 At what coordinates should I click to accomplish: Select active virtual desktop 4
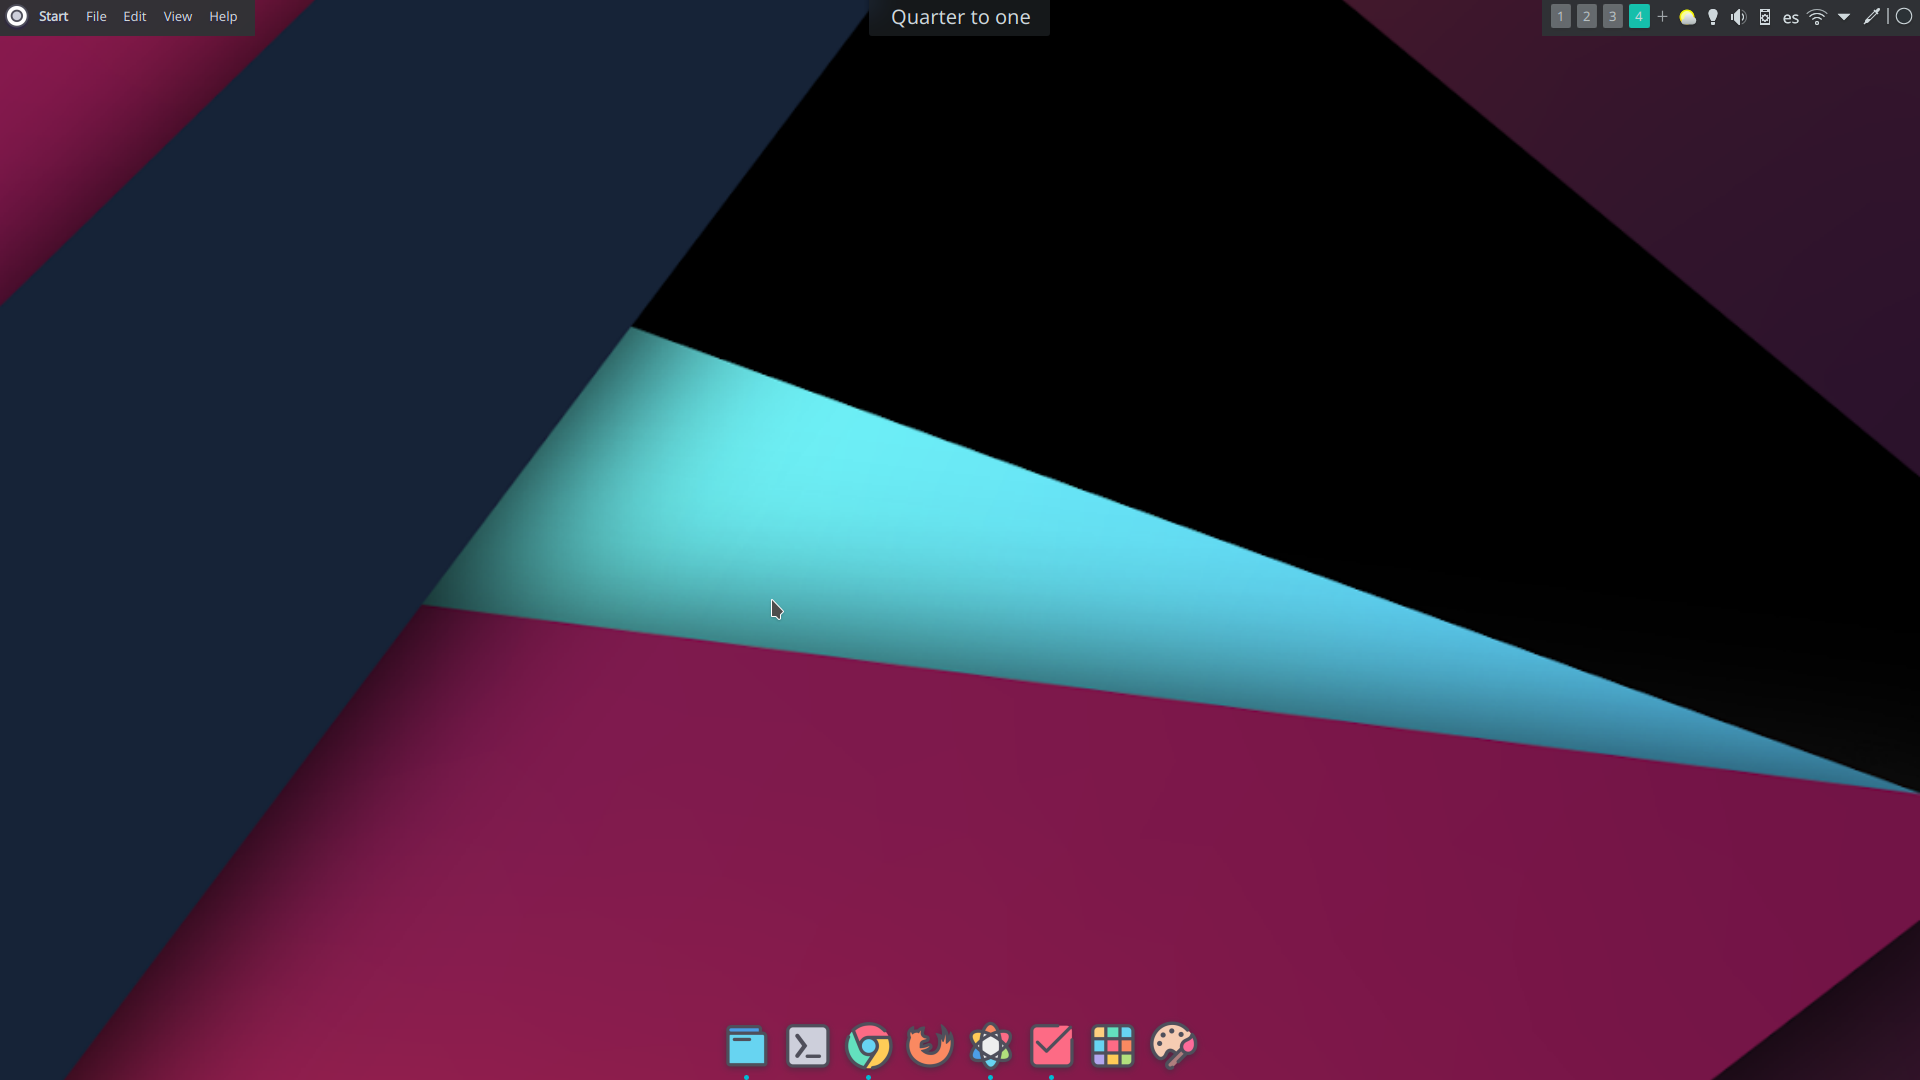(x=1638, y=16)
